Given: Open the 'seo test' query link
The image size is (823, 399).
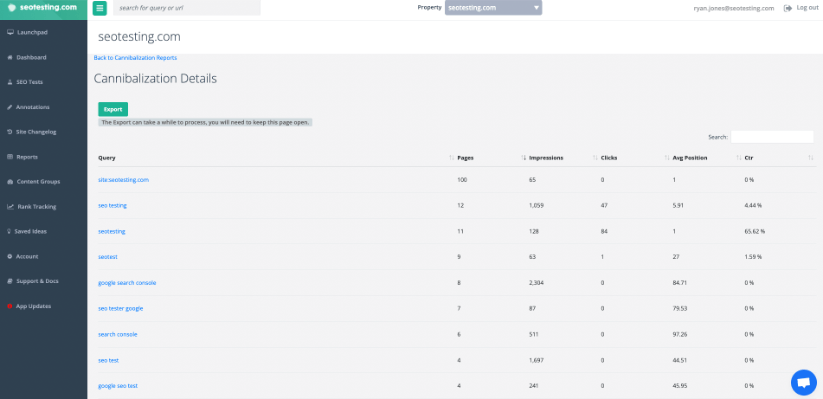Looking at the screenshot, I should click(109, 360).
